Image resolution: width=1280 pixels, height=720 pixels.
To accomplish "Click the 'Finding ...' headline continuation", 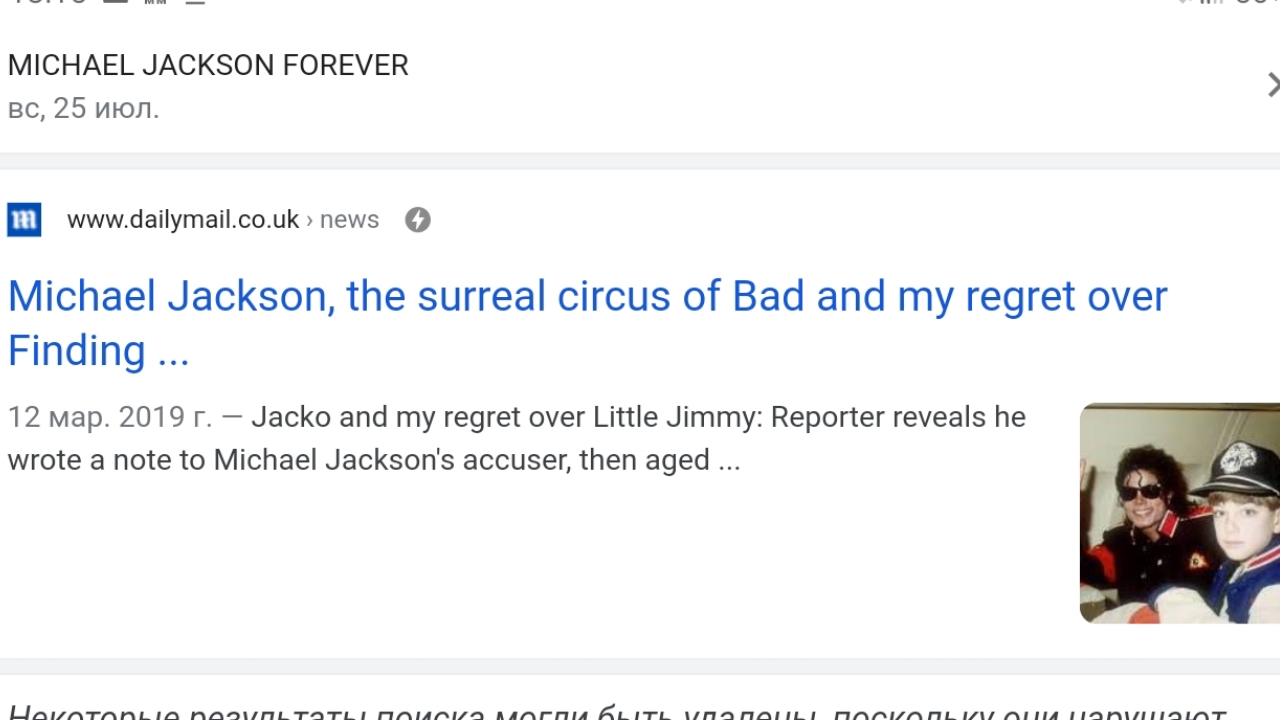I will point(98,351).
